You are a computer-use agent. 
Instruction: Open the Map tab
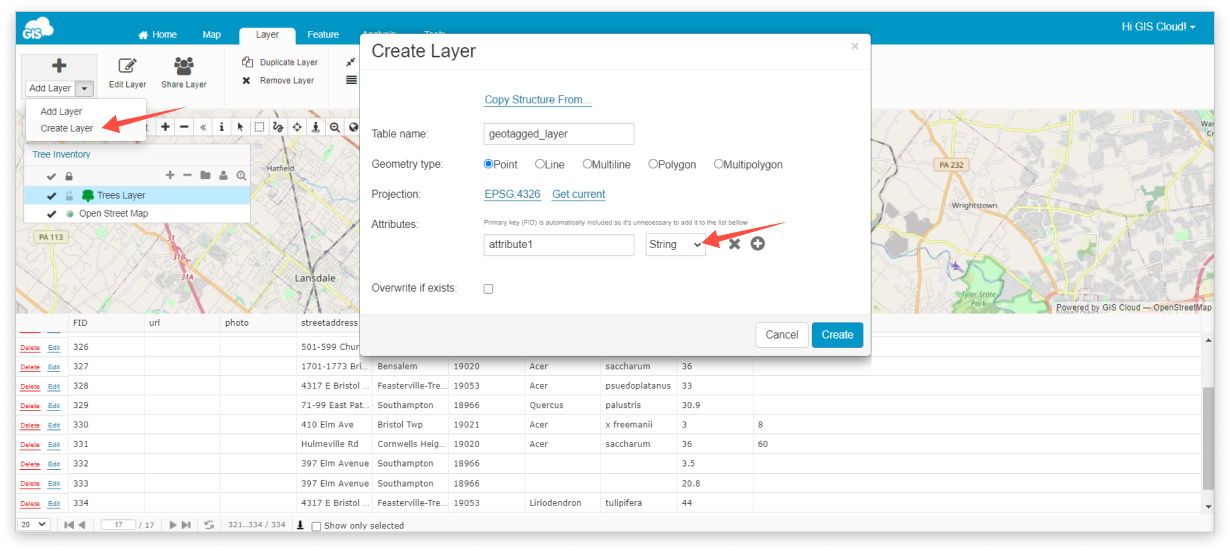[x=211, y=35]
